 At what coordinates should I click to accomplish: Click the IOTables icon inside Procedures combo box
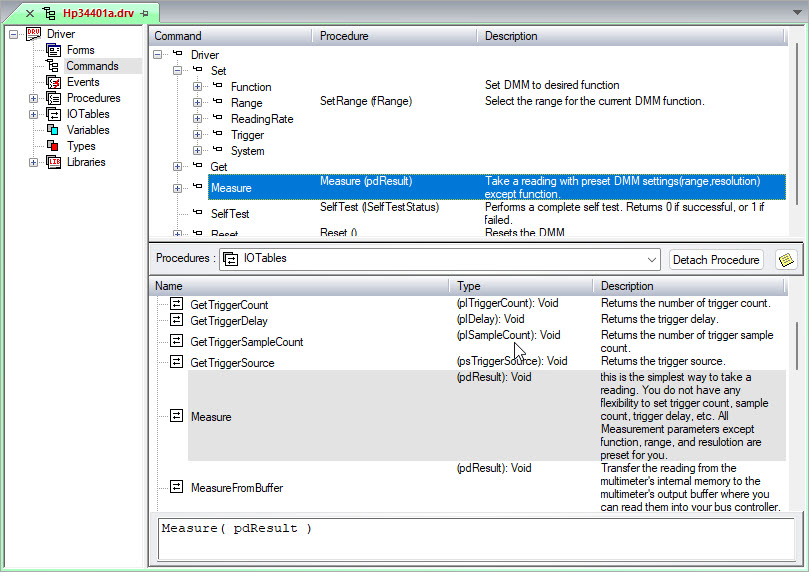[x=231, y=259]
